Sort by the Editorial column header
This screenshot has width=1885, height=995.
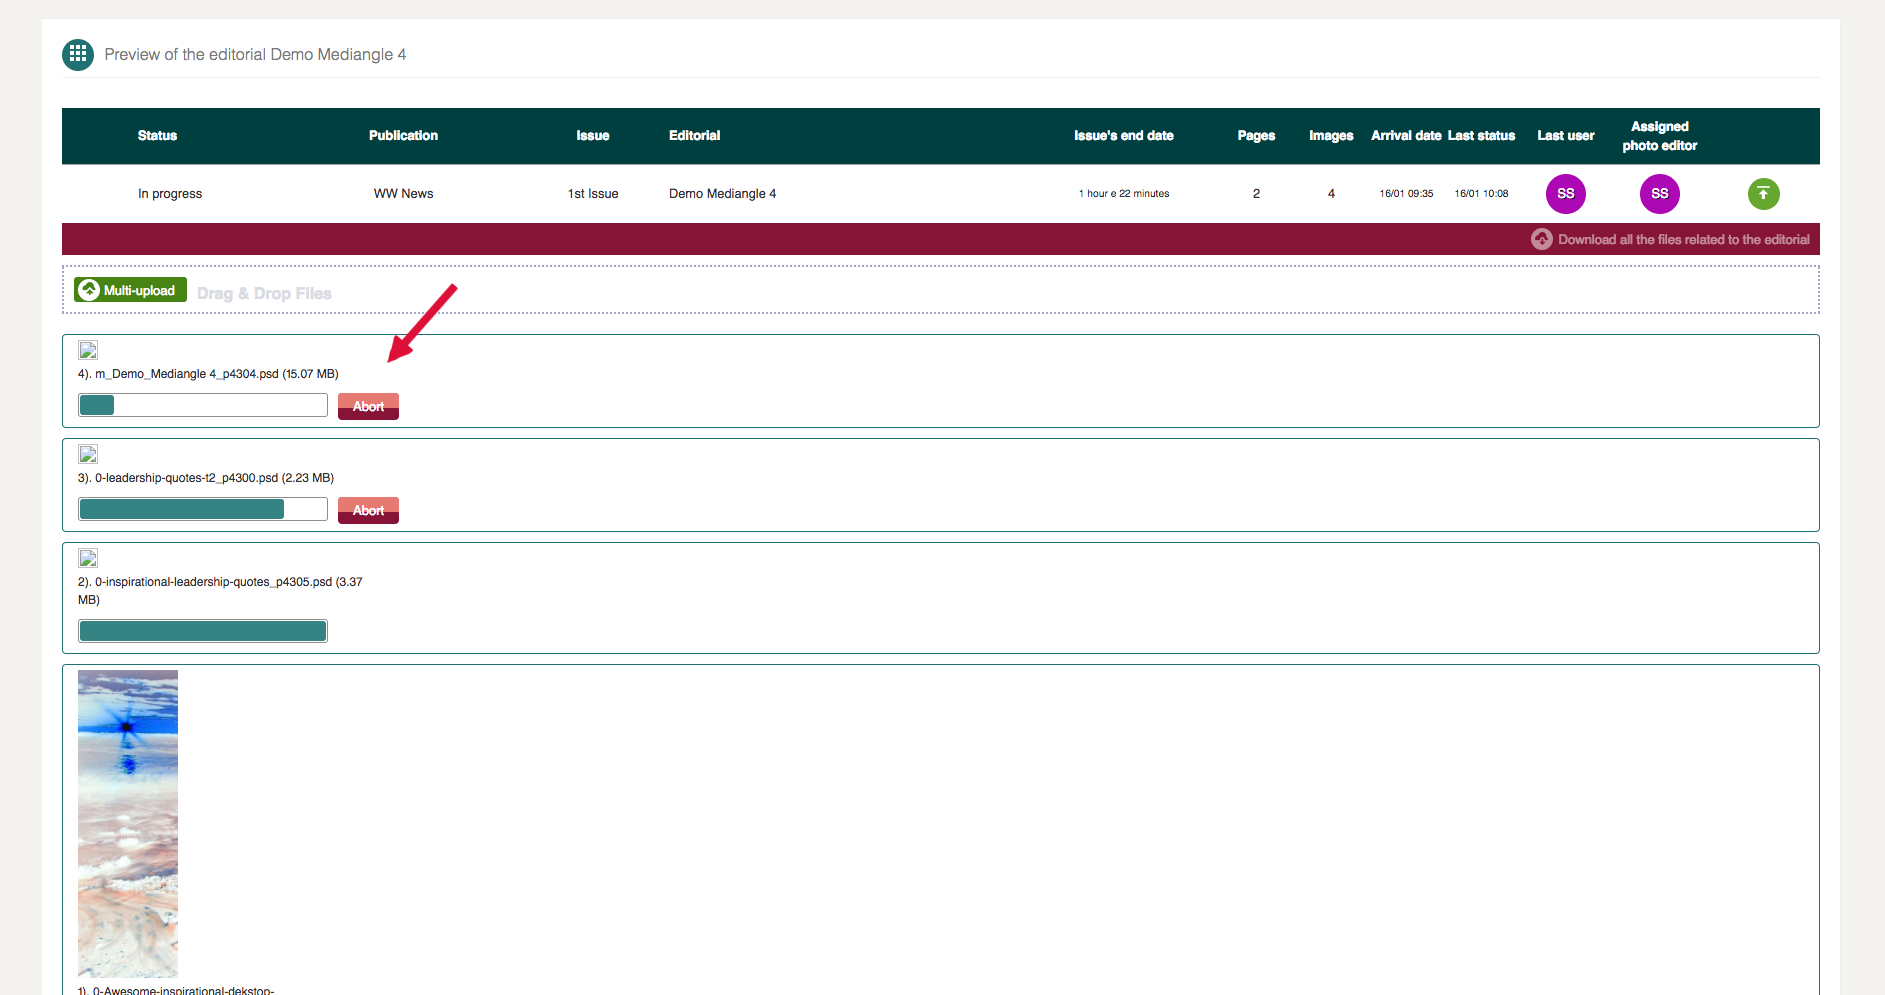point(694,136)
